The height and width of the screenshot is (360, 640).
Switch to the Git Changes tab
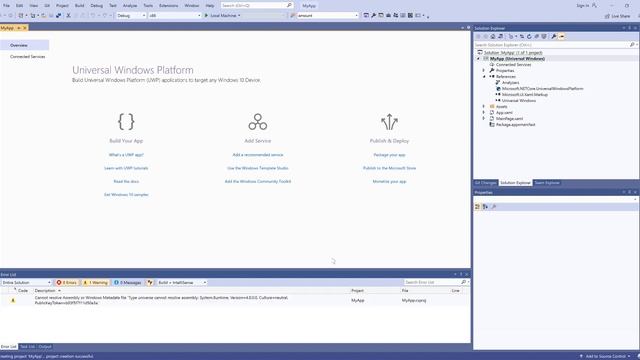point(485,183)
